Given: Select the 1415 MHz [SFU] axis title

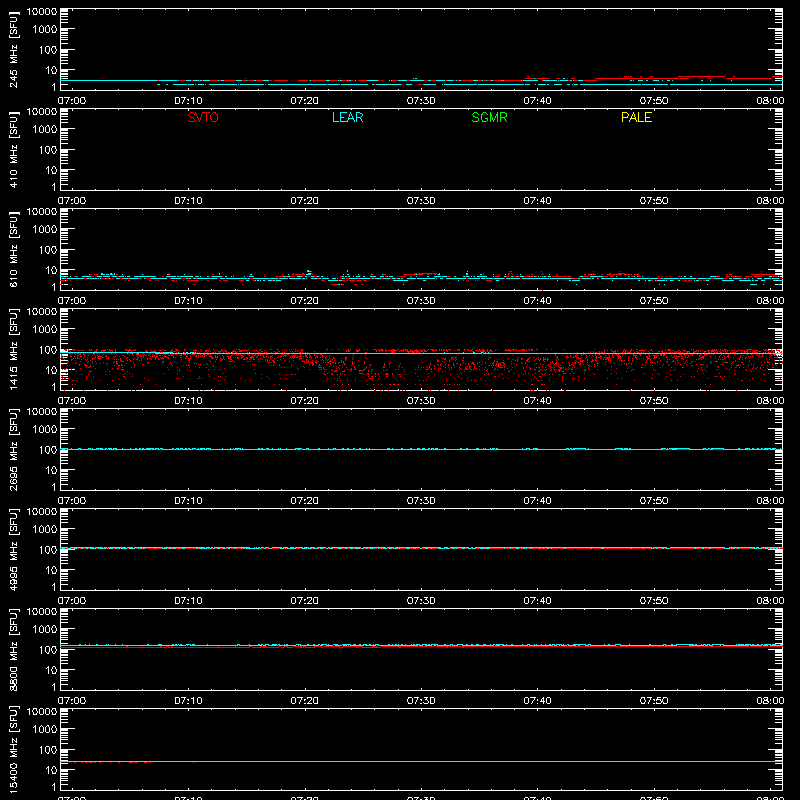Looking at the screenshot, I should point(13,349).
